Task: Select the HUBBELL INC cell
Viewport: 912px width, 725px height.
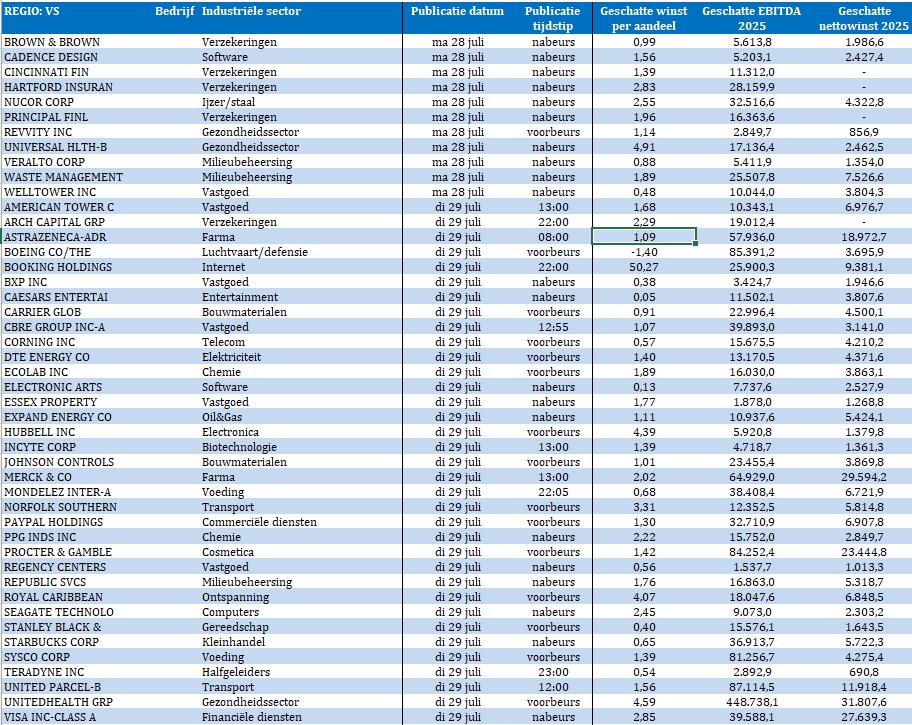Action: [40, 432]
